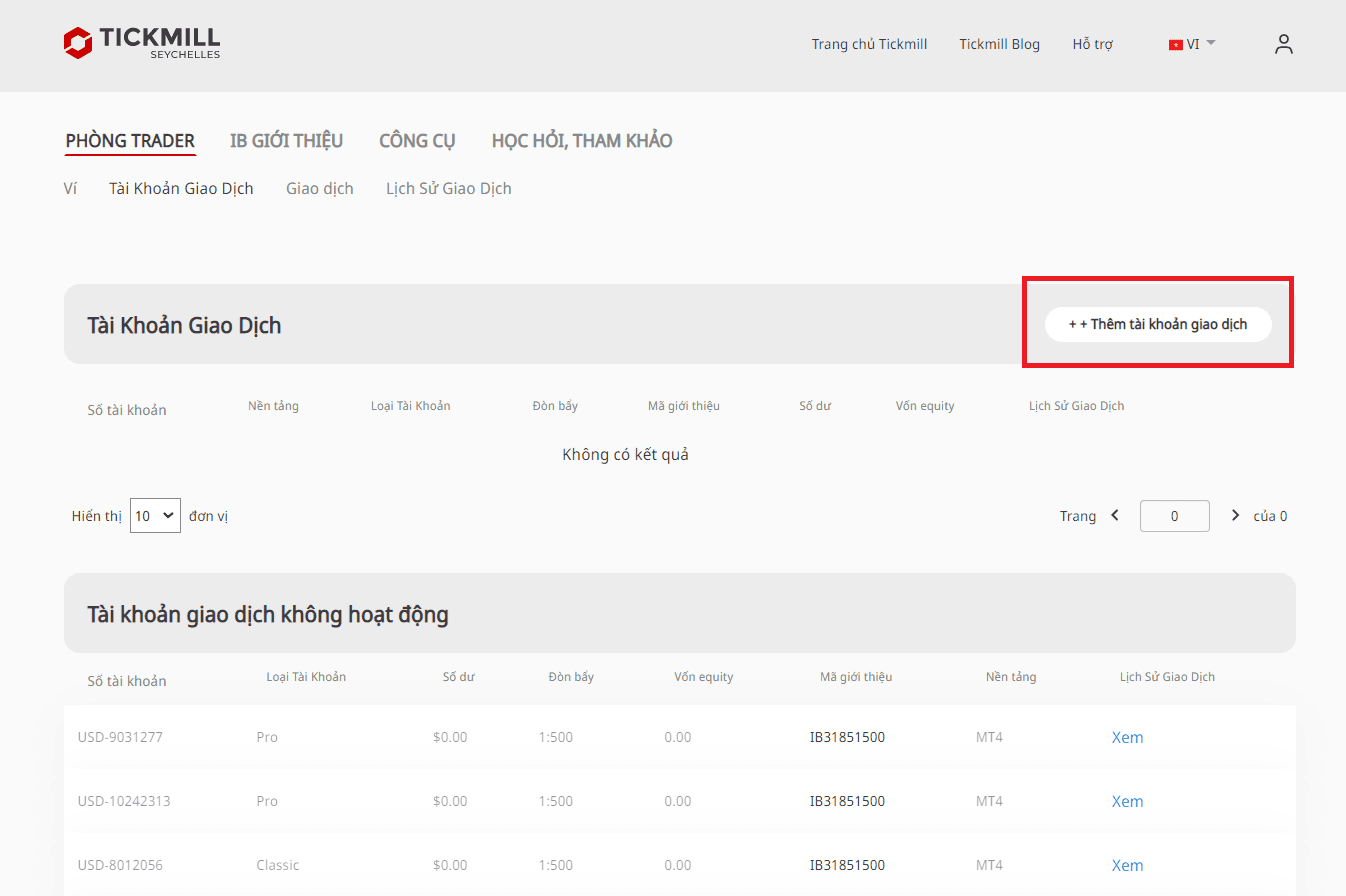Select Tài Khoản Giao Dịch sub-tab

181,188
